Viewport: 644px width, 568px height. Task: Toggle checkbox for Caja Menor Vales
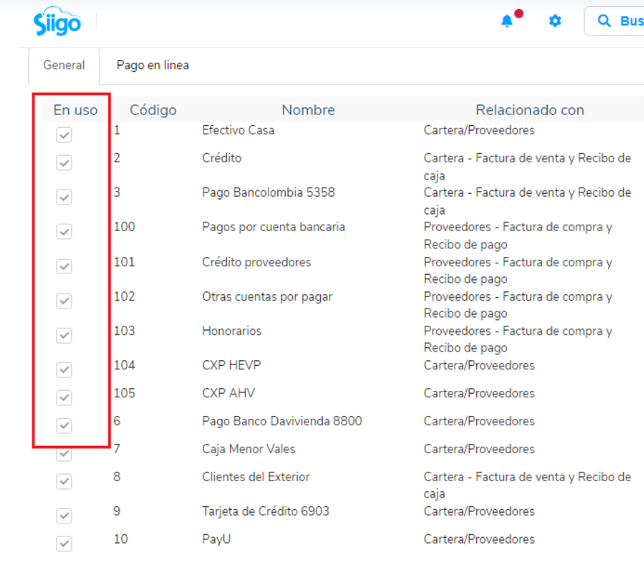point(64,453)
